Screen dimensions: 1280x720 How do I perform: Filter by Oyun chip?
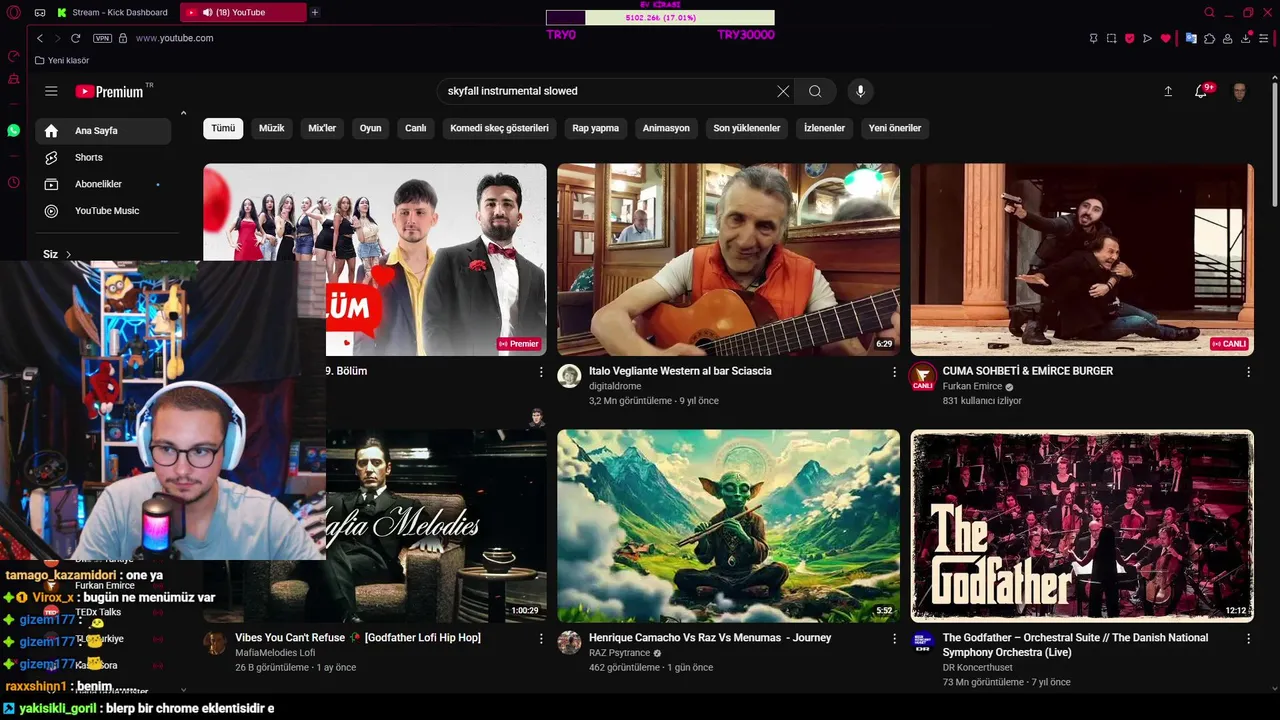point(371,128)
